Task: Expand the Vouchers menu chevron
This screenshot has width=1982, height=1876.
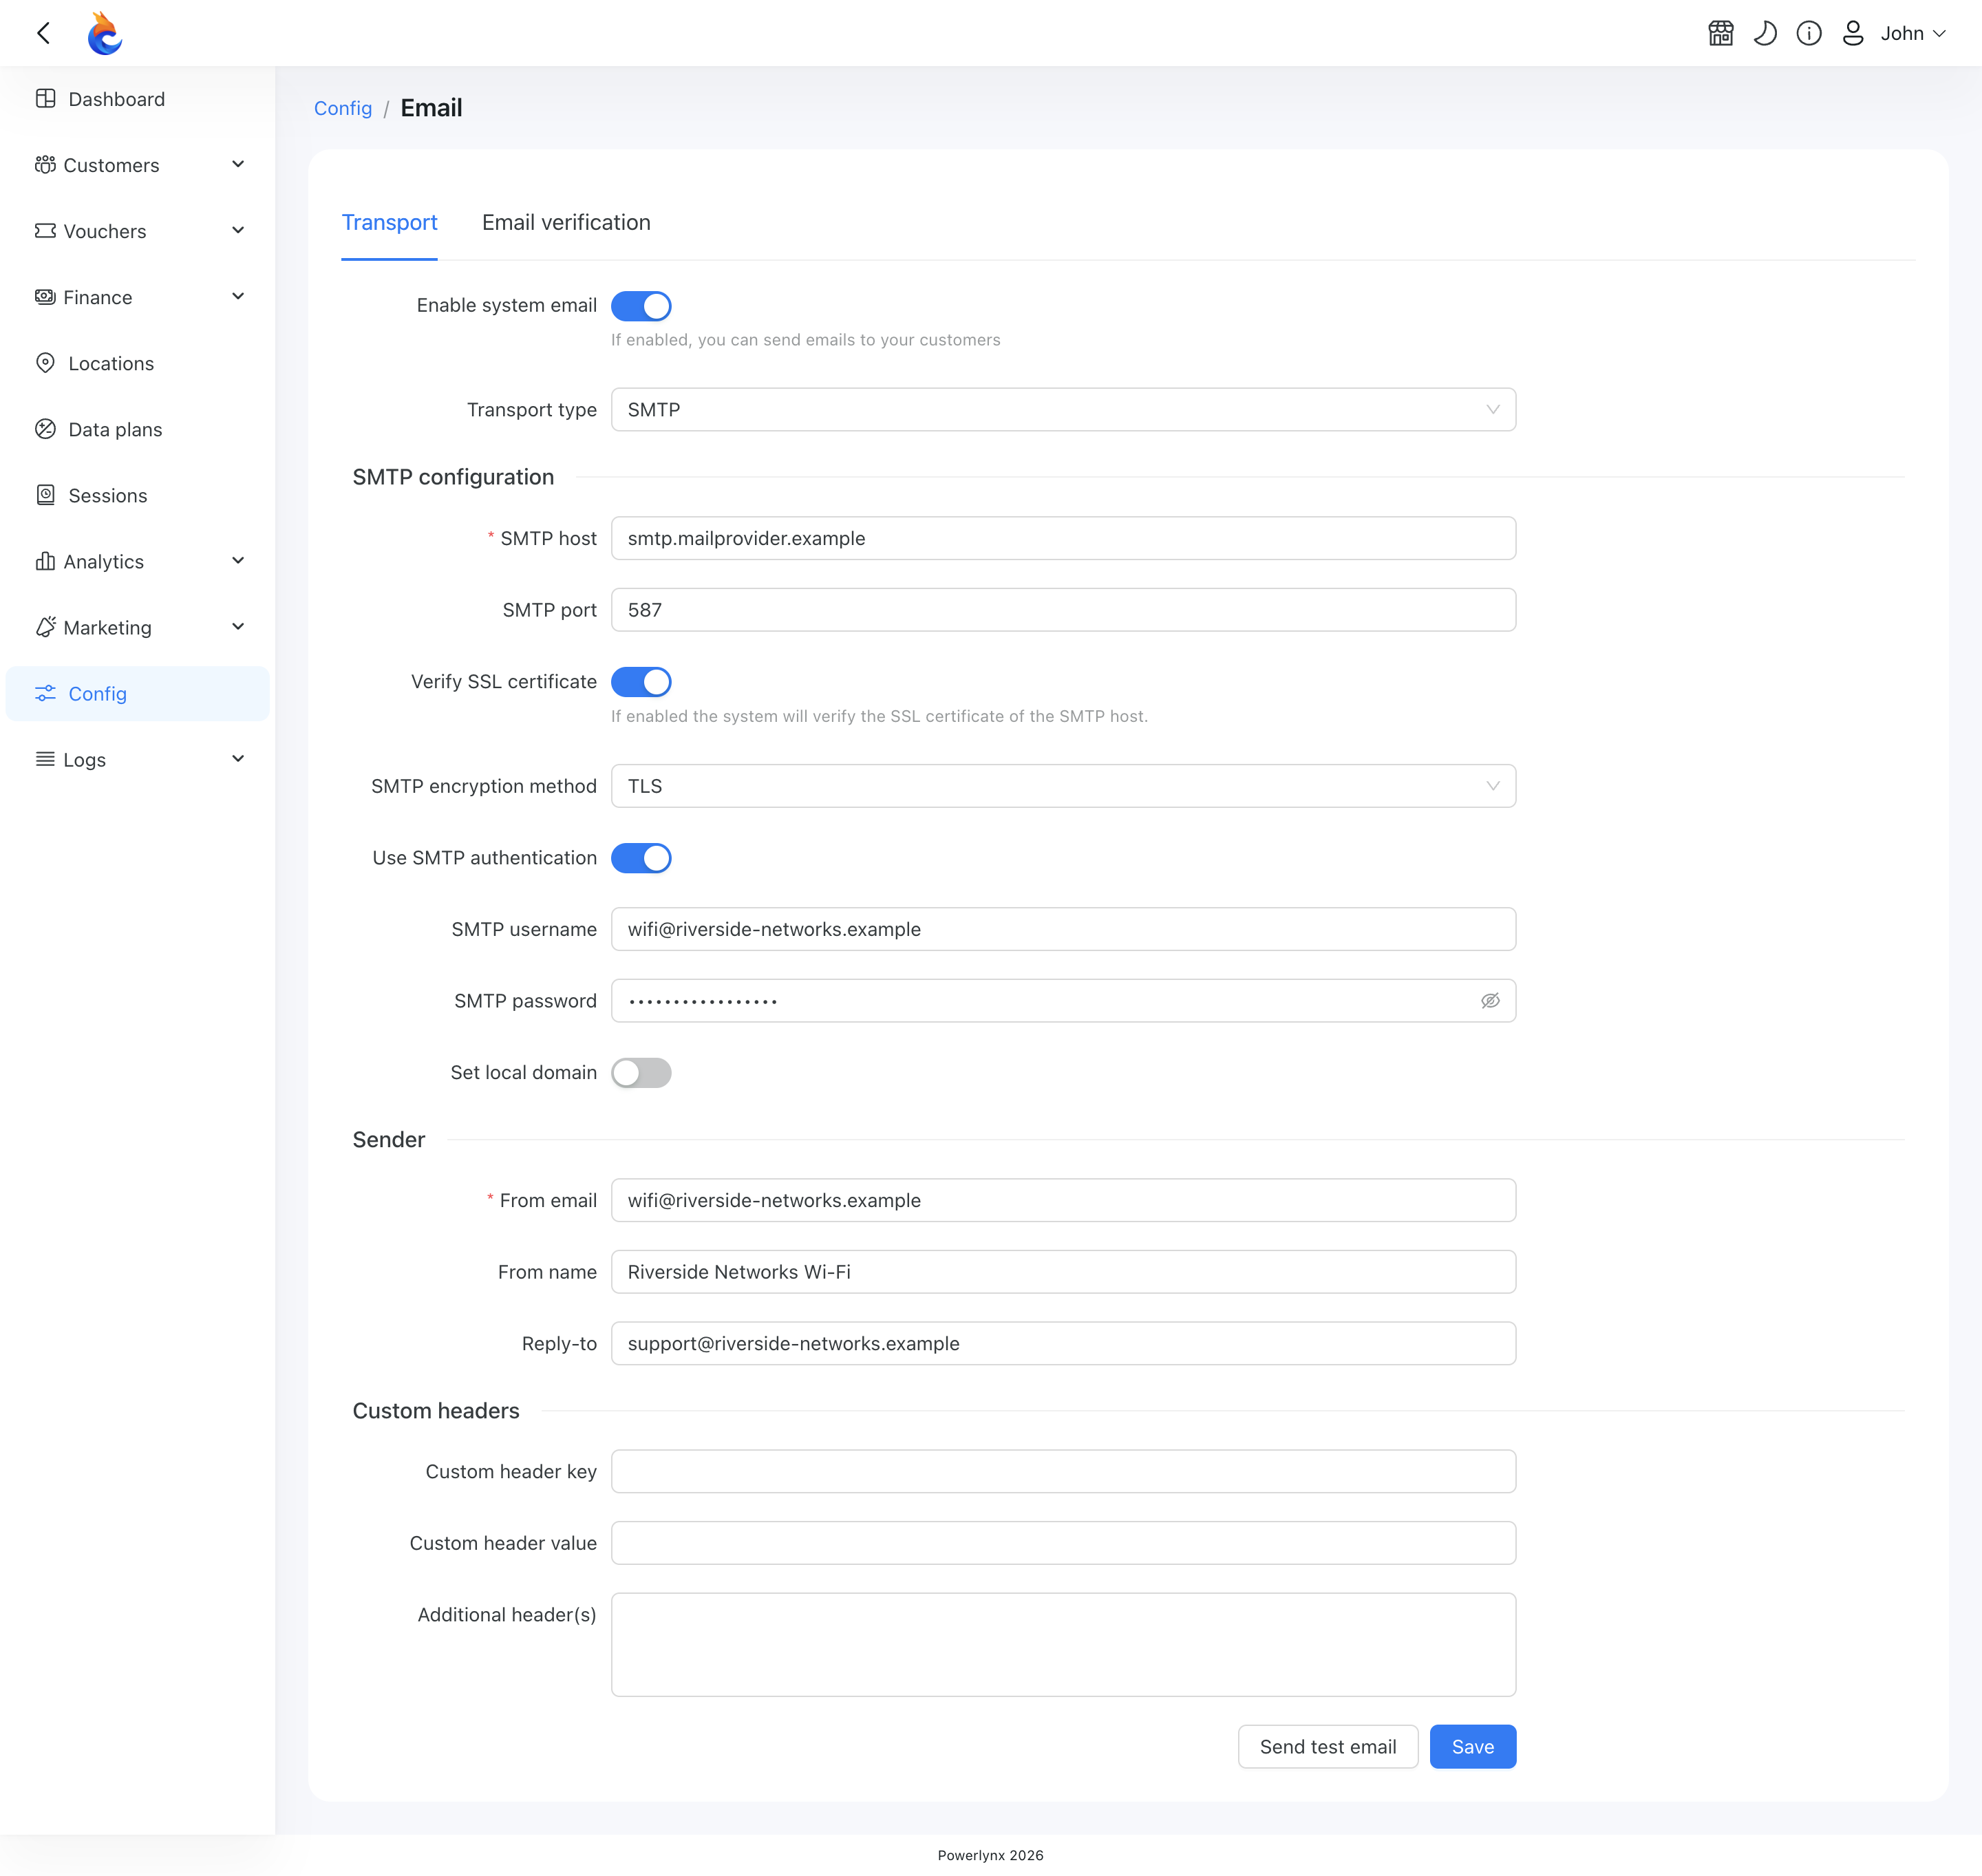Action: pos(238,231)
